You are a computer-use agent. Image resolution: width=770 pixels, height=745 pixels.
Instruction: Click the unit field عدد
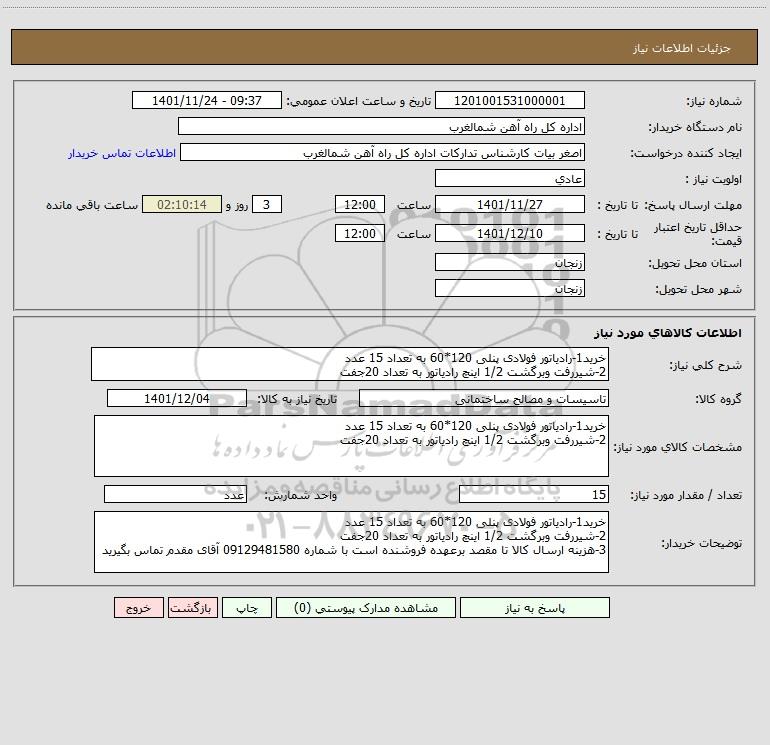tap(175, 495)
